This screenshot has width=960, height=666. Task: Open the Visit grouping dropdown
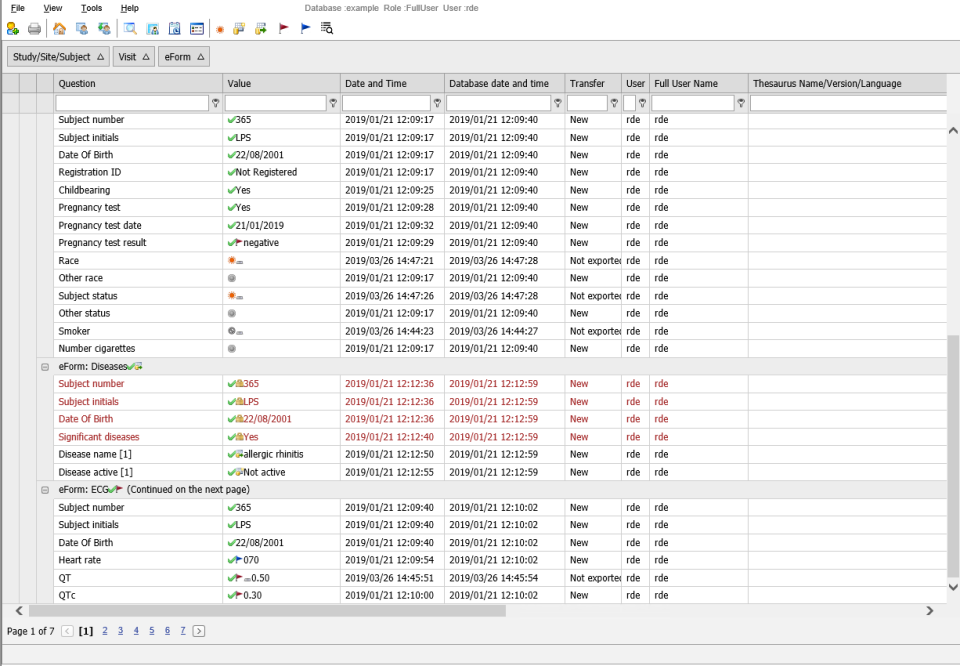[x=133, y=56]
